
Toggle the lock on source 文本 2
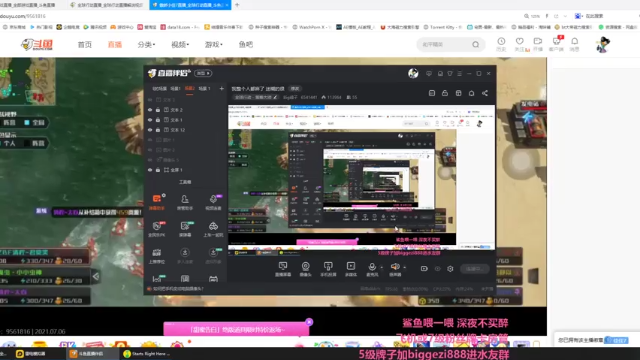pyautogui.click(x=158, y=110)
